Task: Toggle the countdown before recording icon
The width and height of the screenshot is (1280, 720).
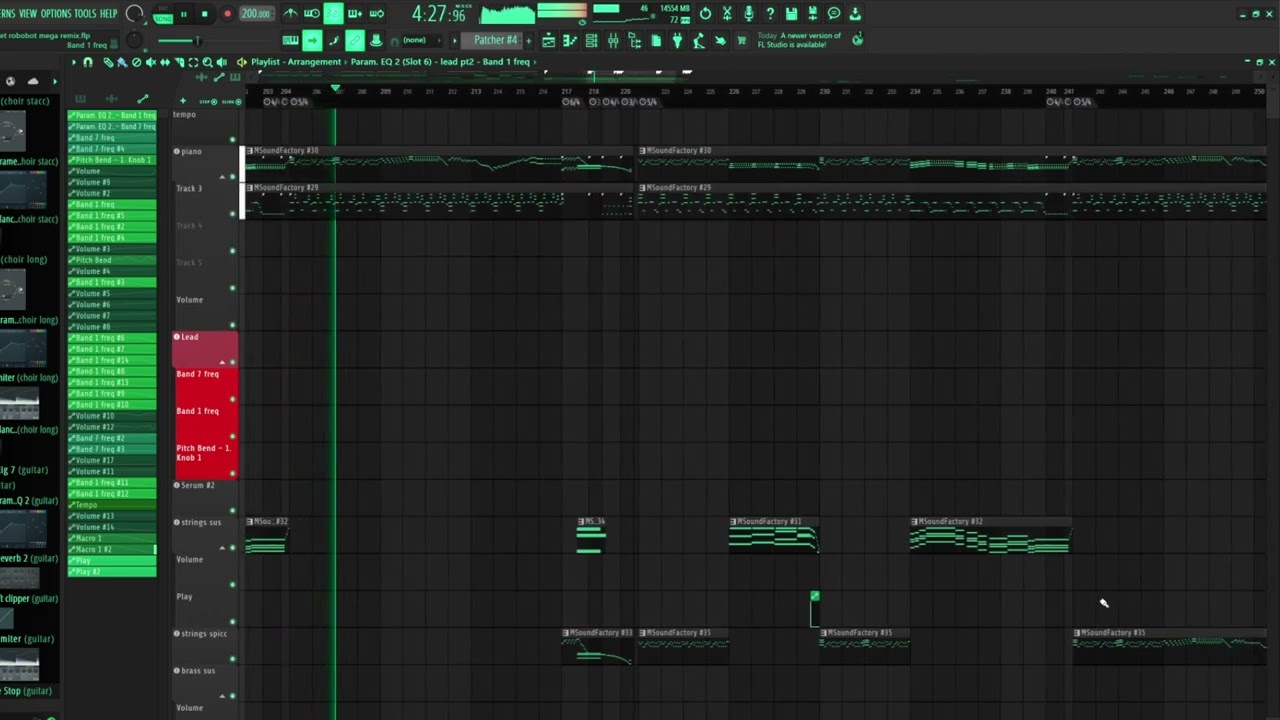Action: click(333, 14)
